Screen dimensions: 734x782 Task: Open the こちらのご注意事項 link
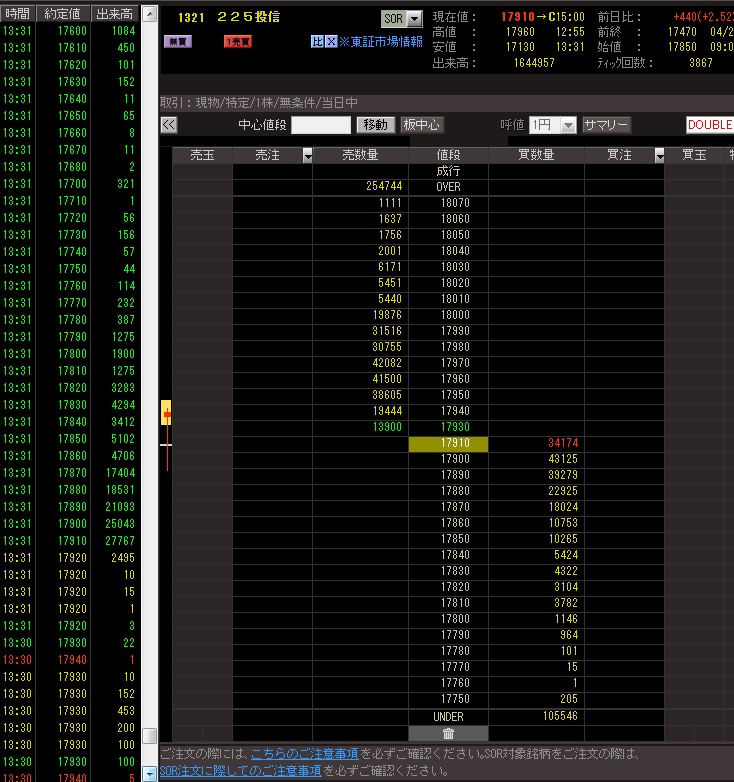[305, 753]
